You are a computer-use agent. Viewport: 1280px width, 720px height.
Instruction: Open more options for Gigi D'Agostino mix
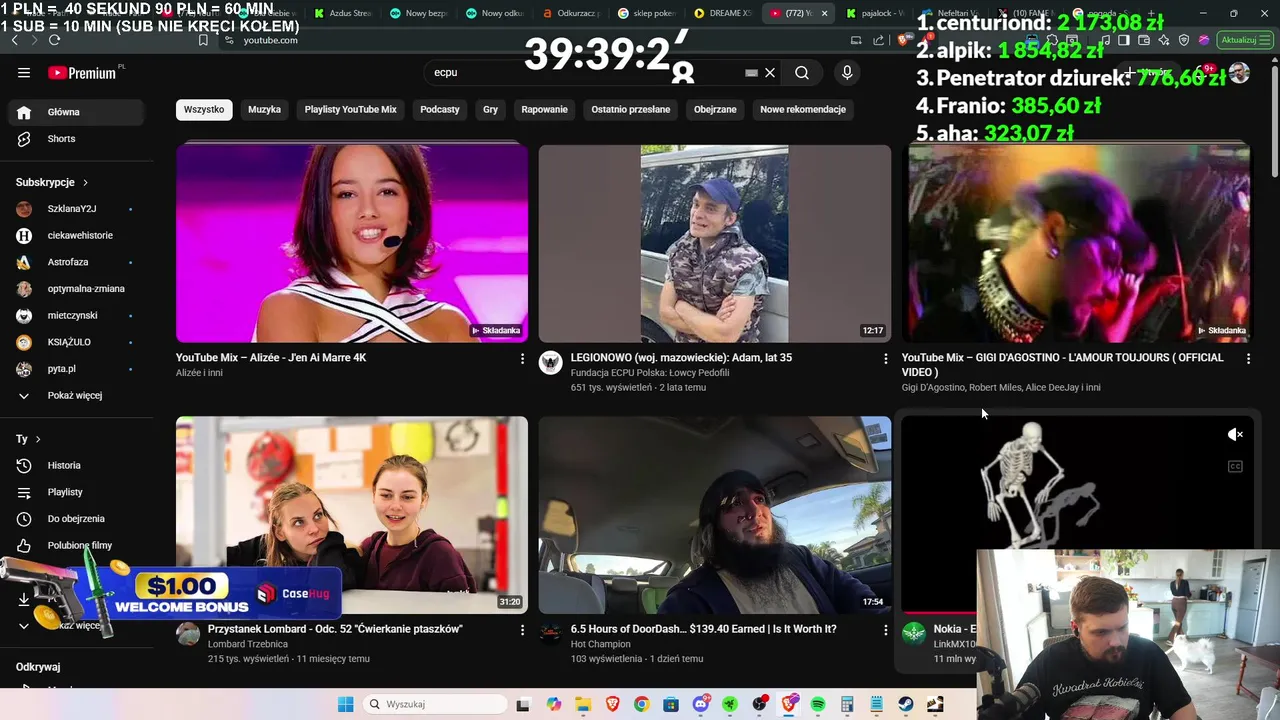tap(1248, 358)
